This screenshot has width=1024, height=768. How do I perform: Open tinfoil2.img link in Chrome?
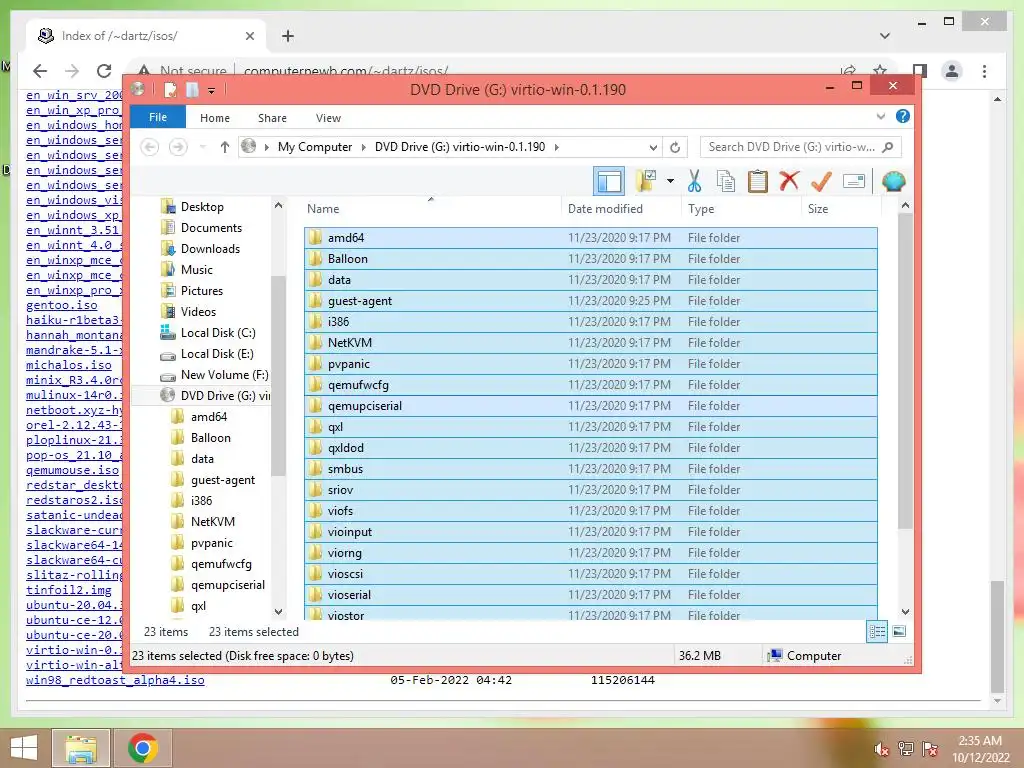(x=69, y=590)
